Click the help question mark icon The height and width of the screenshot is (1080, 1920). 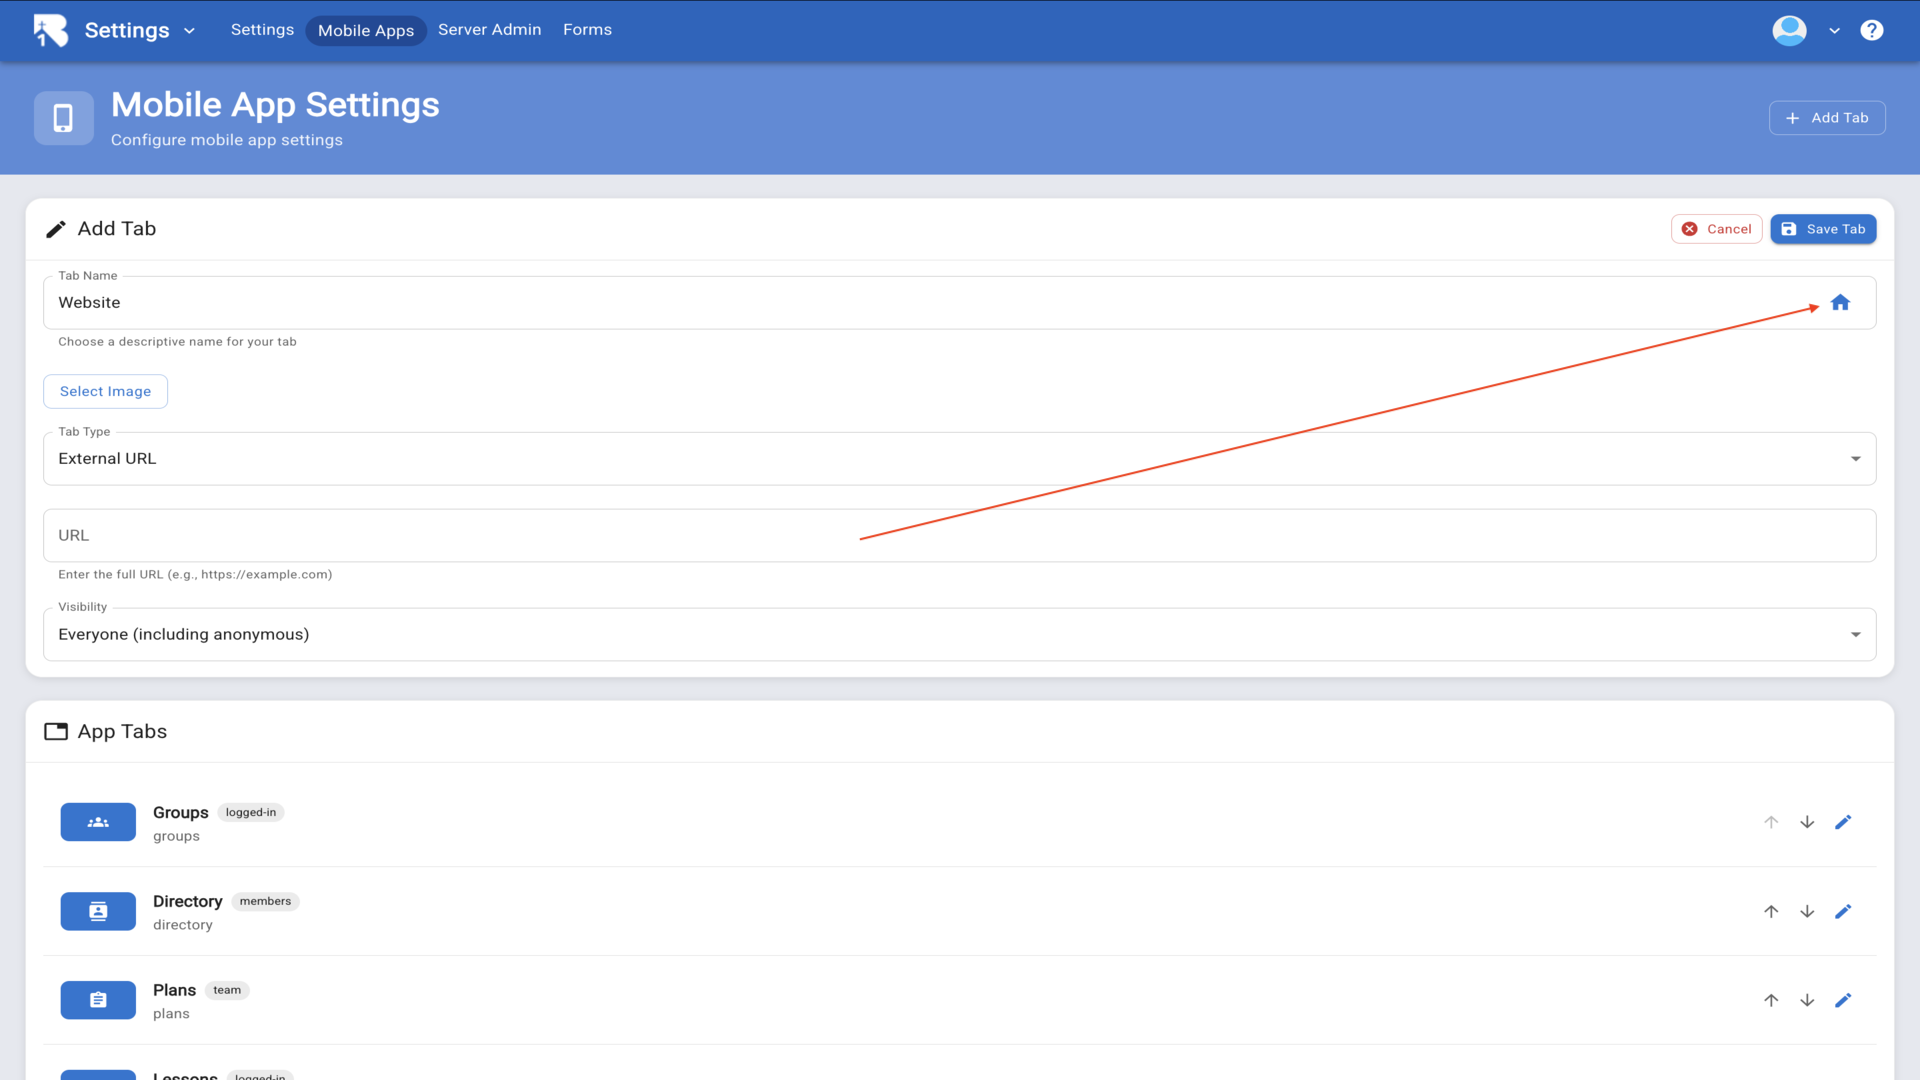1871,30
